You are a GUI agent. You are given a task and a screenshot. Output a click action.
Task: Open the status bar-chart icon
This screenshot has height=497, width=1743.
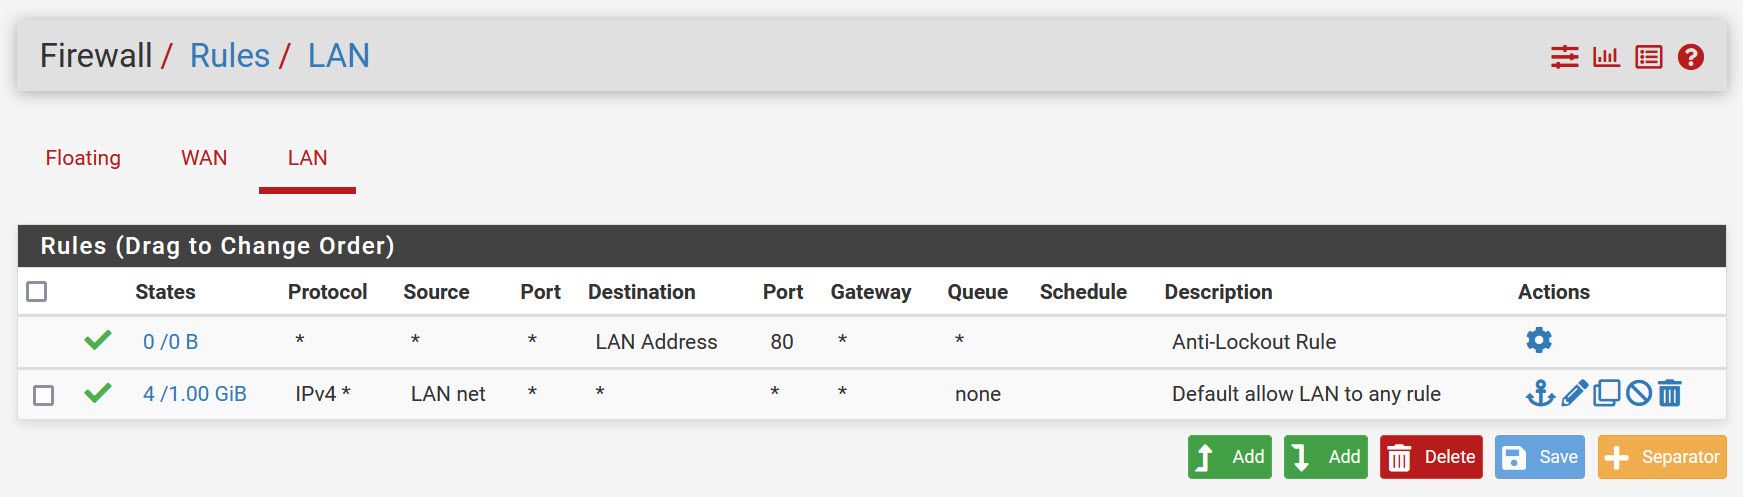(1606, 57)
